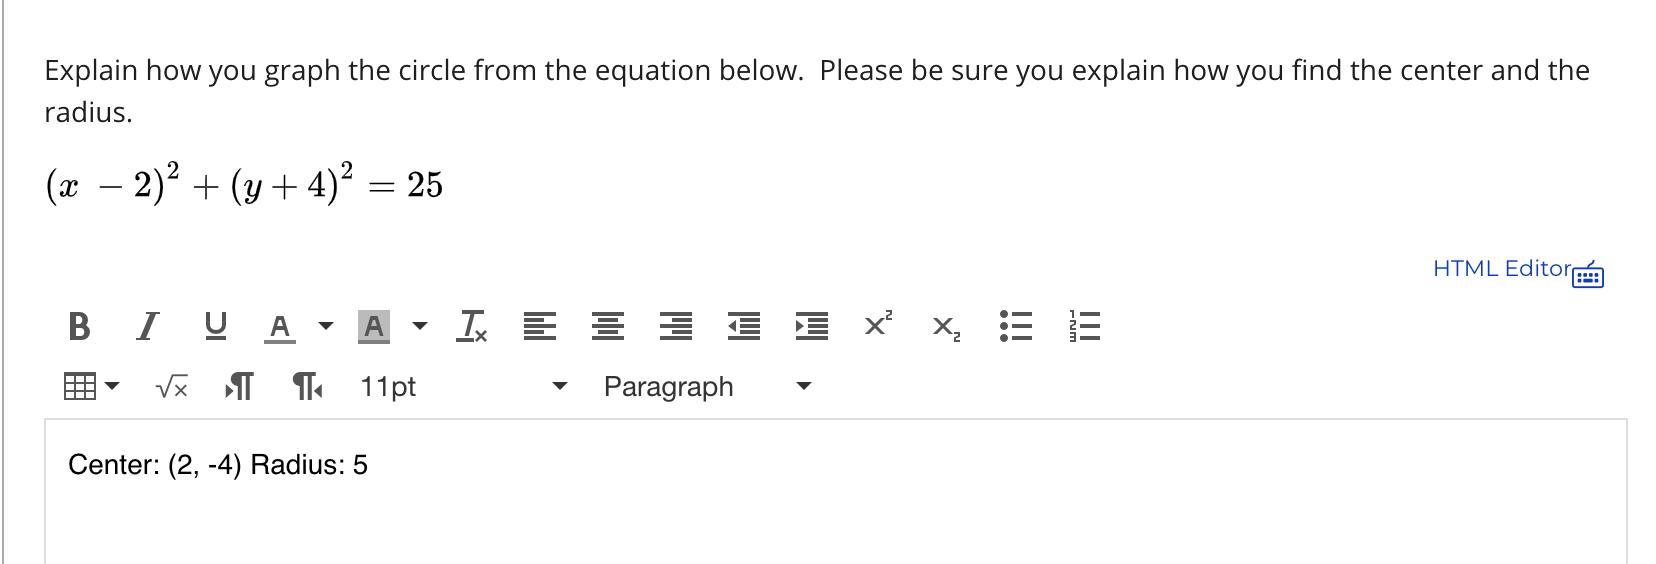Increase the indent level
Image resolution: width=1656 pixels, height=564 pixels.
tap(811, 326)
